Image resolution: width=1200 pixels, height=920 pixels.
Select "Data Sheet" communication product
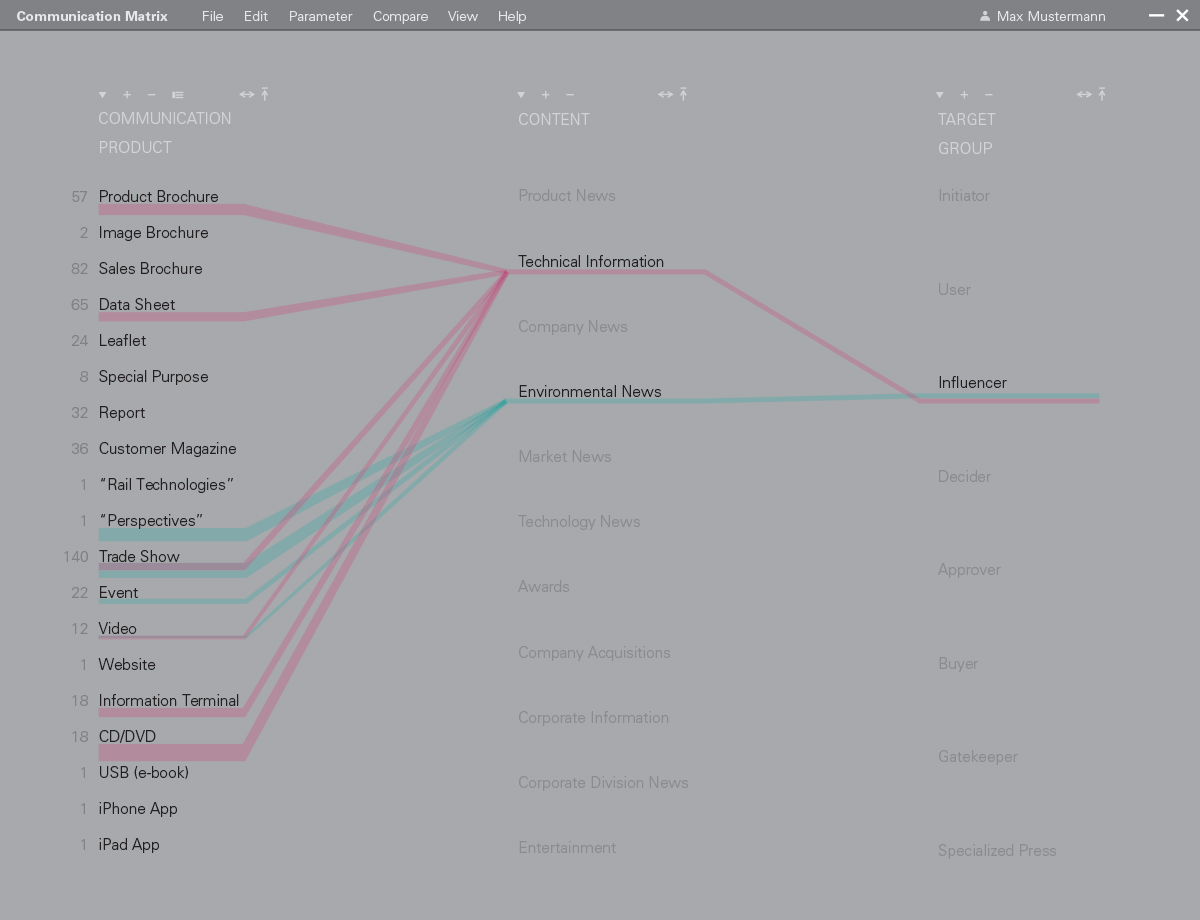click(x=137, y=305)
